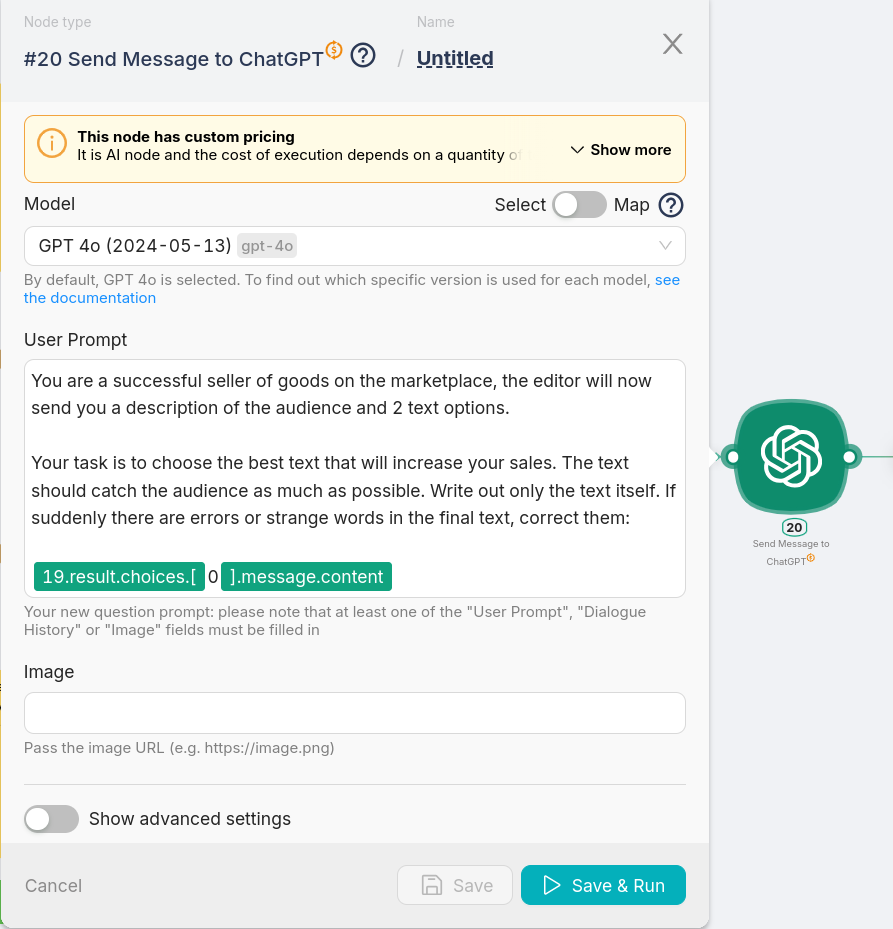Click the Cancel button
The width and height of the screenshot is (893, 929).
tap(53, 886)
